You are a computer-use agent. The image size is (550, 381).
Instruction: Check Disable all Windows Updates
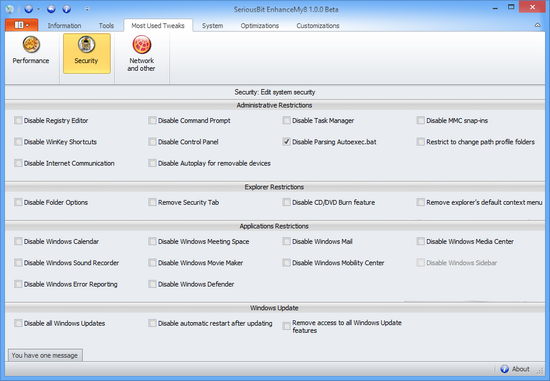tap(18, 323)
